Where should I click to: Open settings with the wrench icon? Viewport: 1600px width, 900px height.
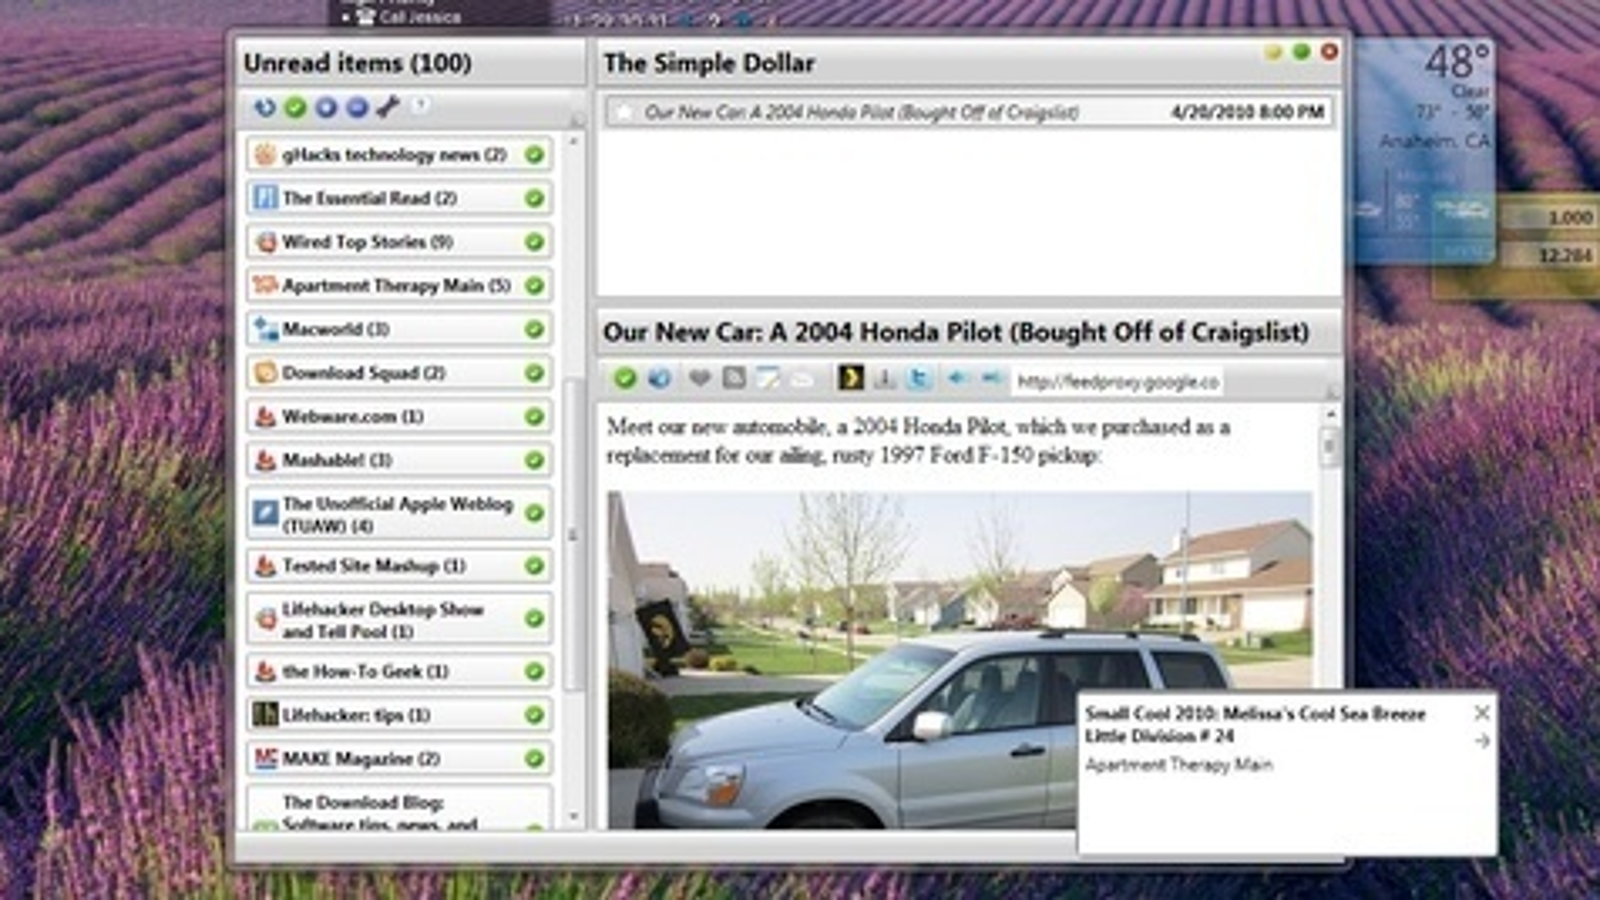[388, 106]
